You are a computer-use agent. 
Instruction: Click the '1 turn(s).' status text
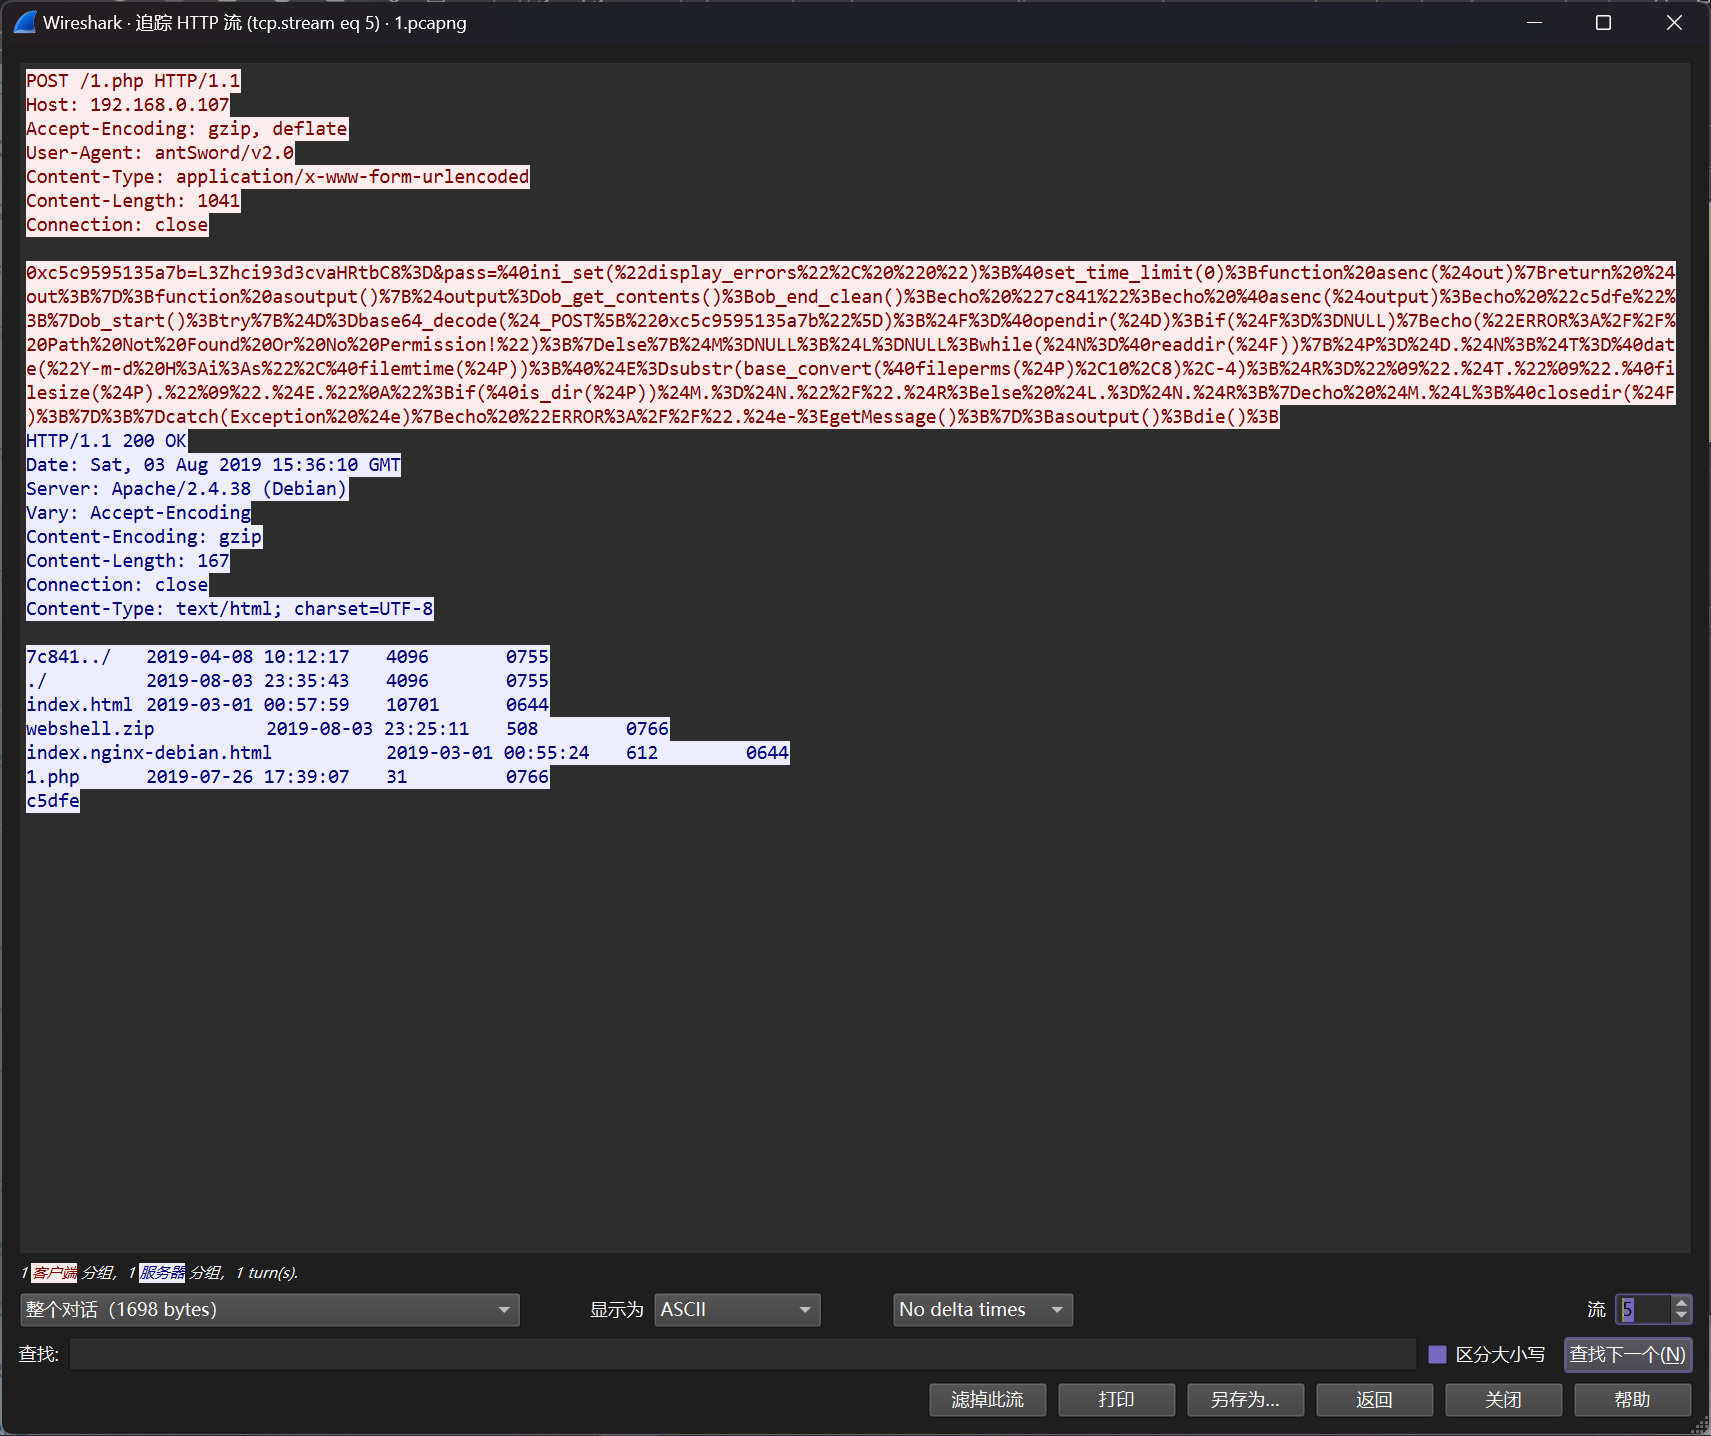[267, 1272]
